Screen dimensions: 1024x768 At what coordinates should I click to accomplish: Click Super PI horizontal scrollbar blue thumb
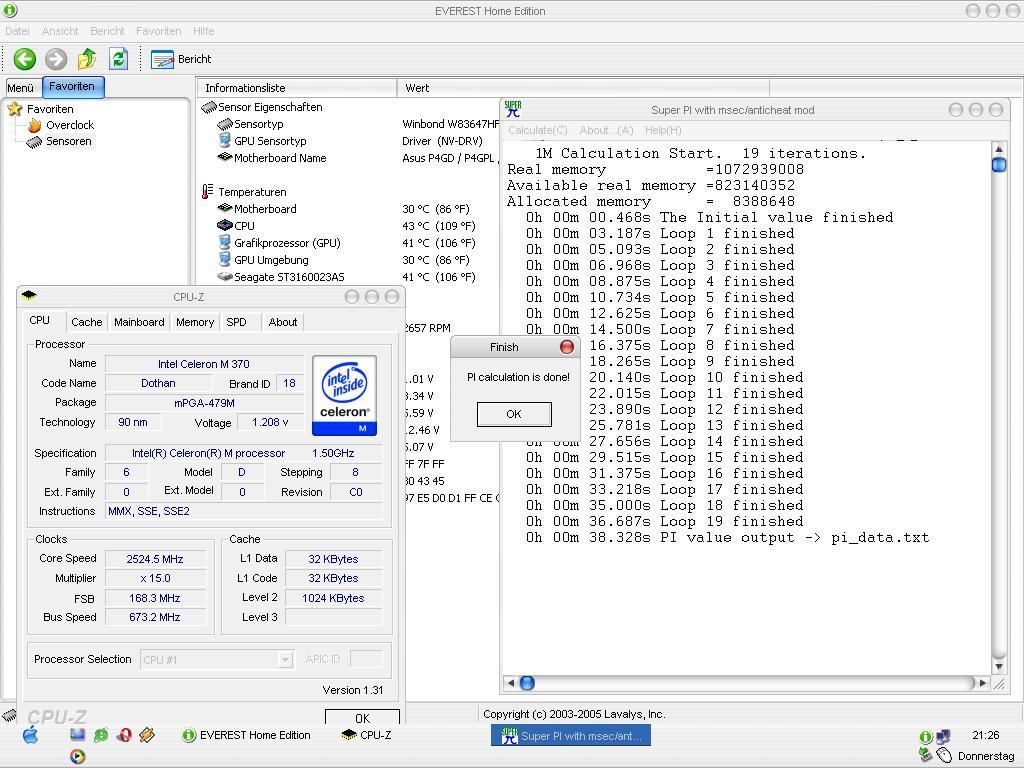click(x=527, y=683)
